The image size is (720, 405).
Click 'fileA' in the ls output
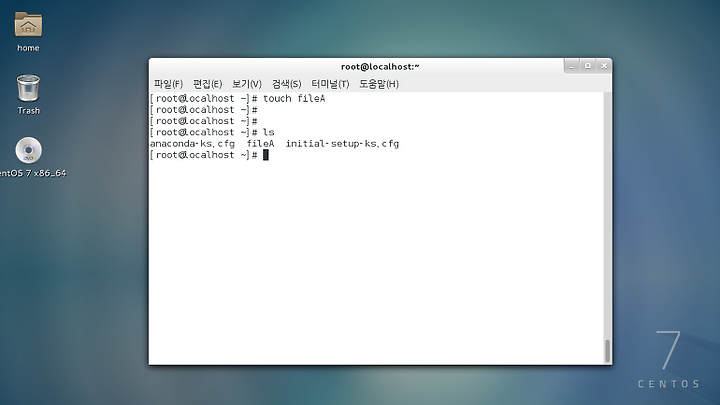click(x=260, y=144)
